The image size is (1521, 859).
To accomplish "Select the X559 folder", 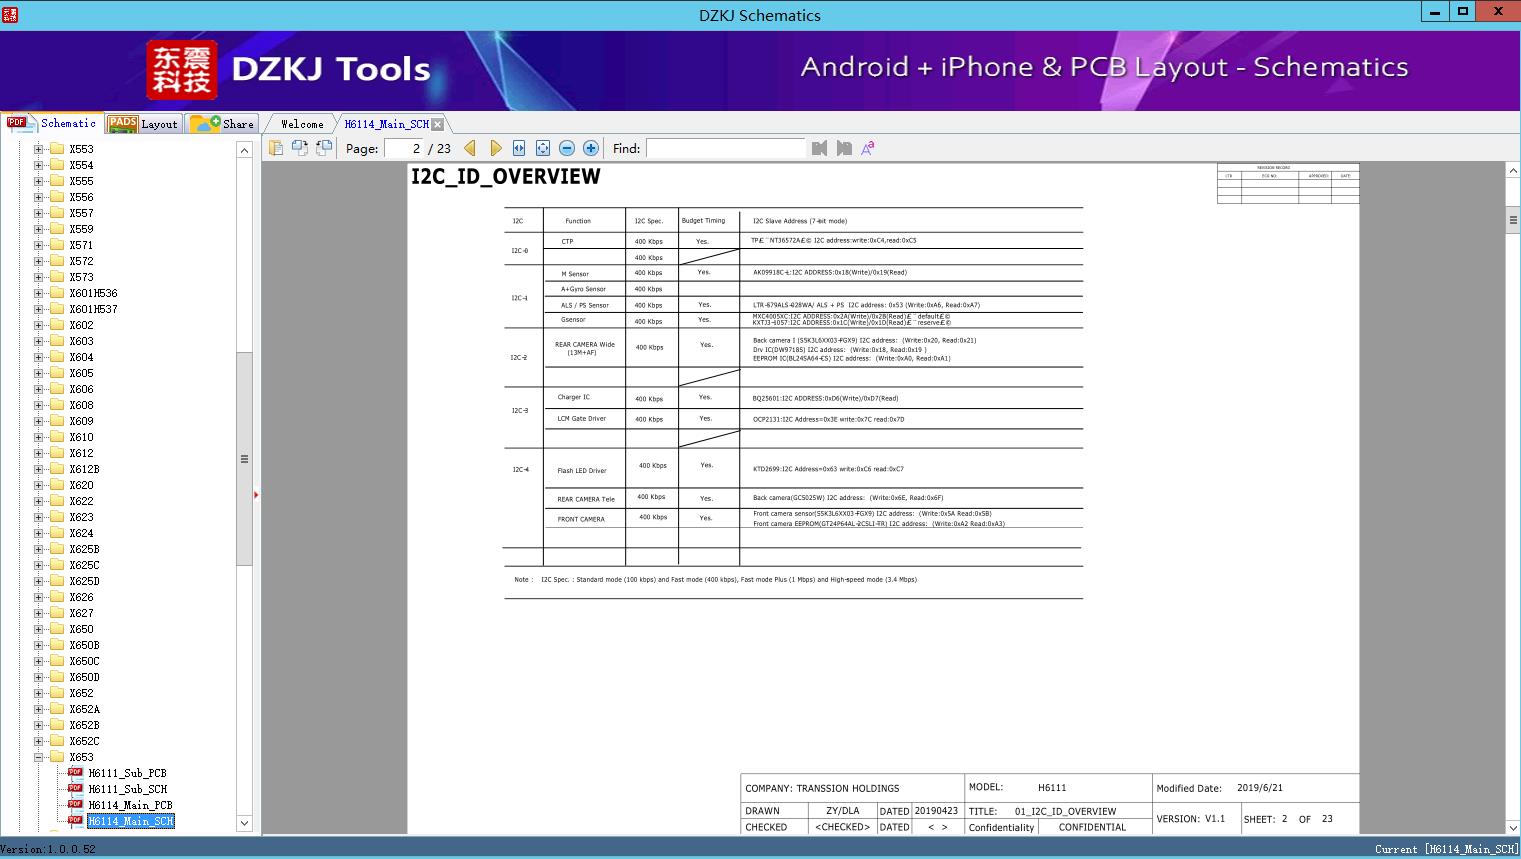I will [x=81, y=229].
